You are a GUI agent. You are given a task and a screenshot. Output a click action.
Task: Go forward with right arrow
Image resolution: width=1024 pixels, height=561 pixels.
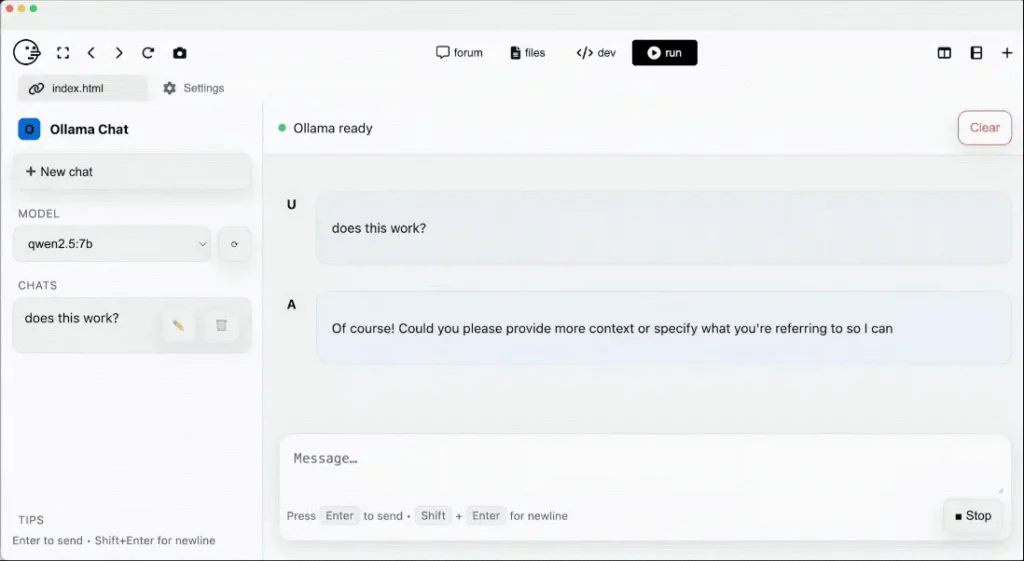(x=119, y=53)
